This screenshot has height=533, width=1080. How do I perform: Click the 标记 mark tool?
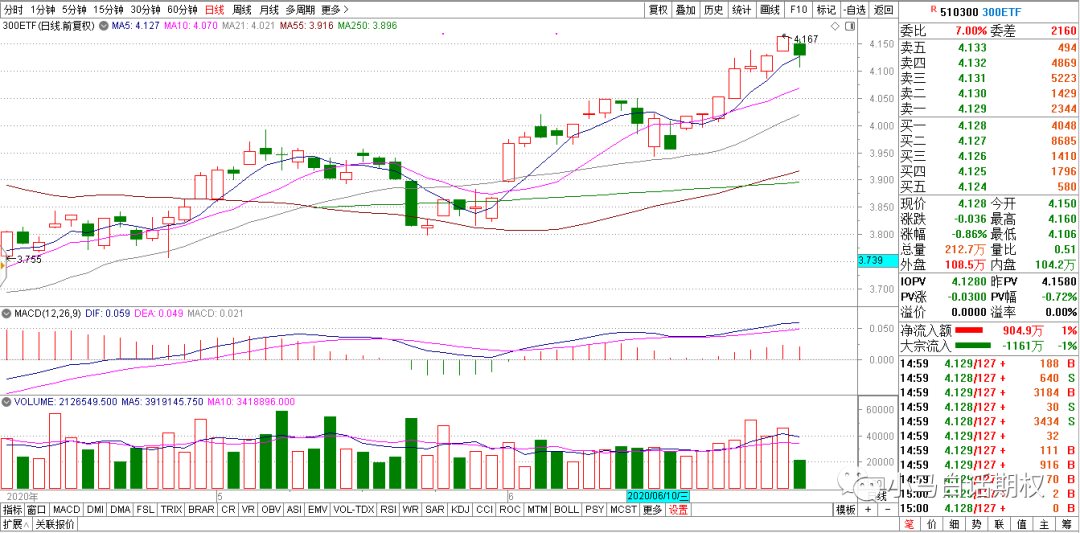pyautogui.click(x=825, y=10)
